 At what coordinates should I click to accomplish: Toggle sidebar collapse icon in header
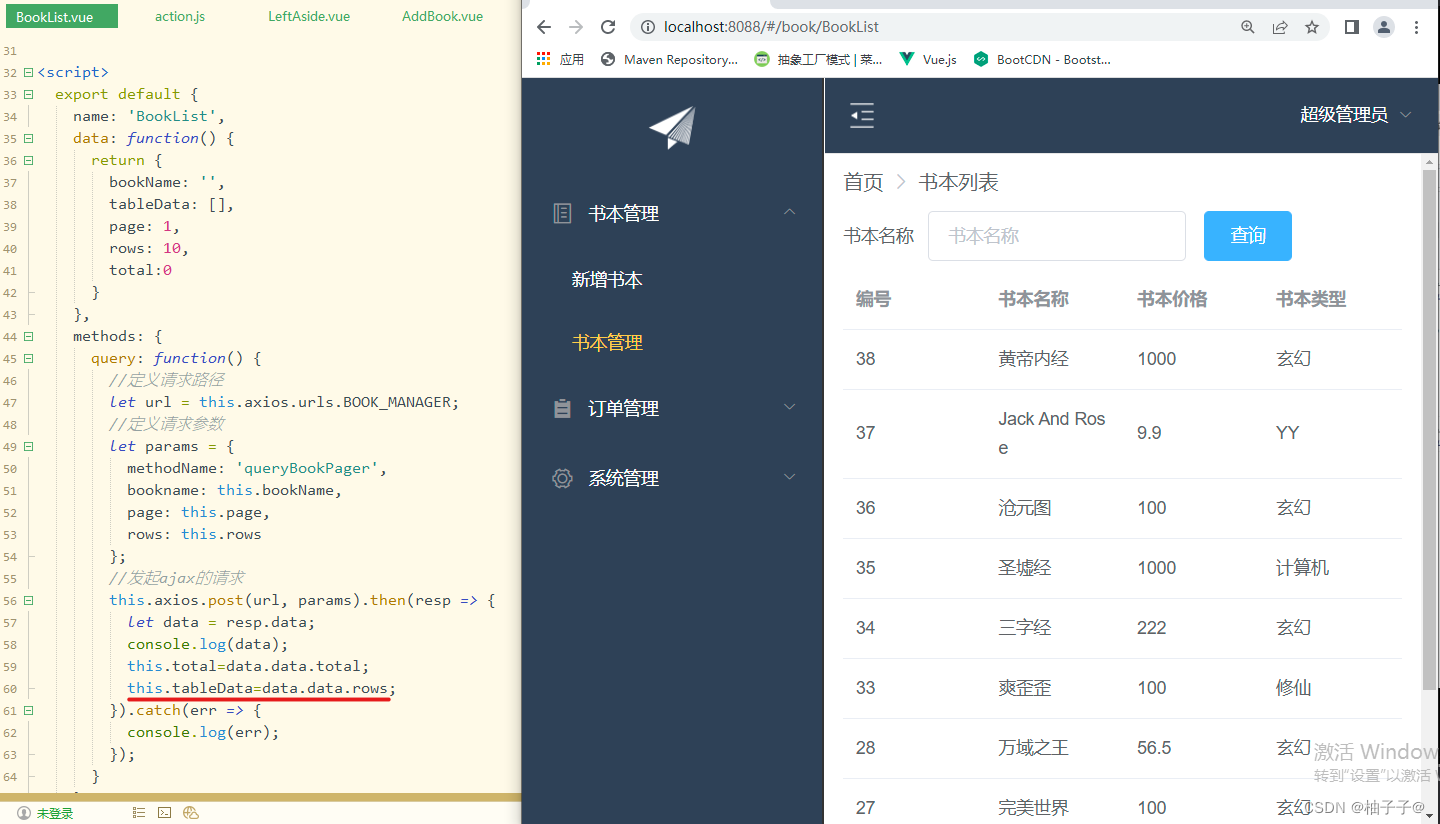pos(862,116)
